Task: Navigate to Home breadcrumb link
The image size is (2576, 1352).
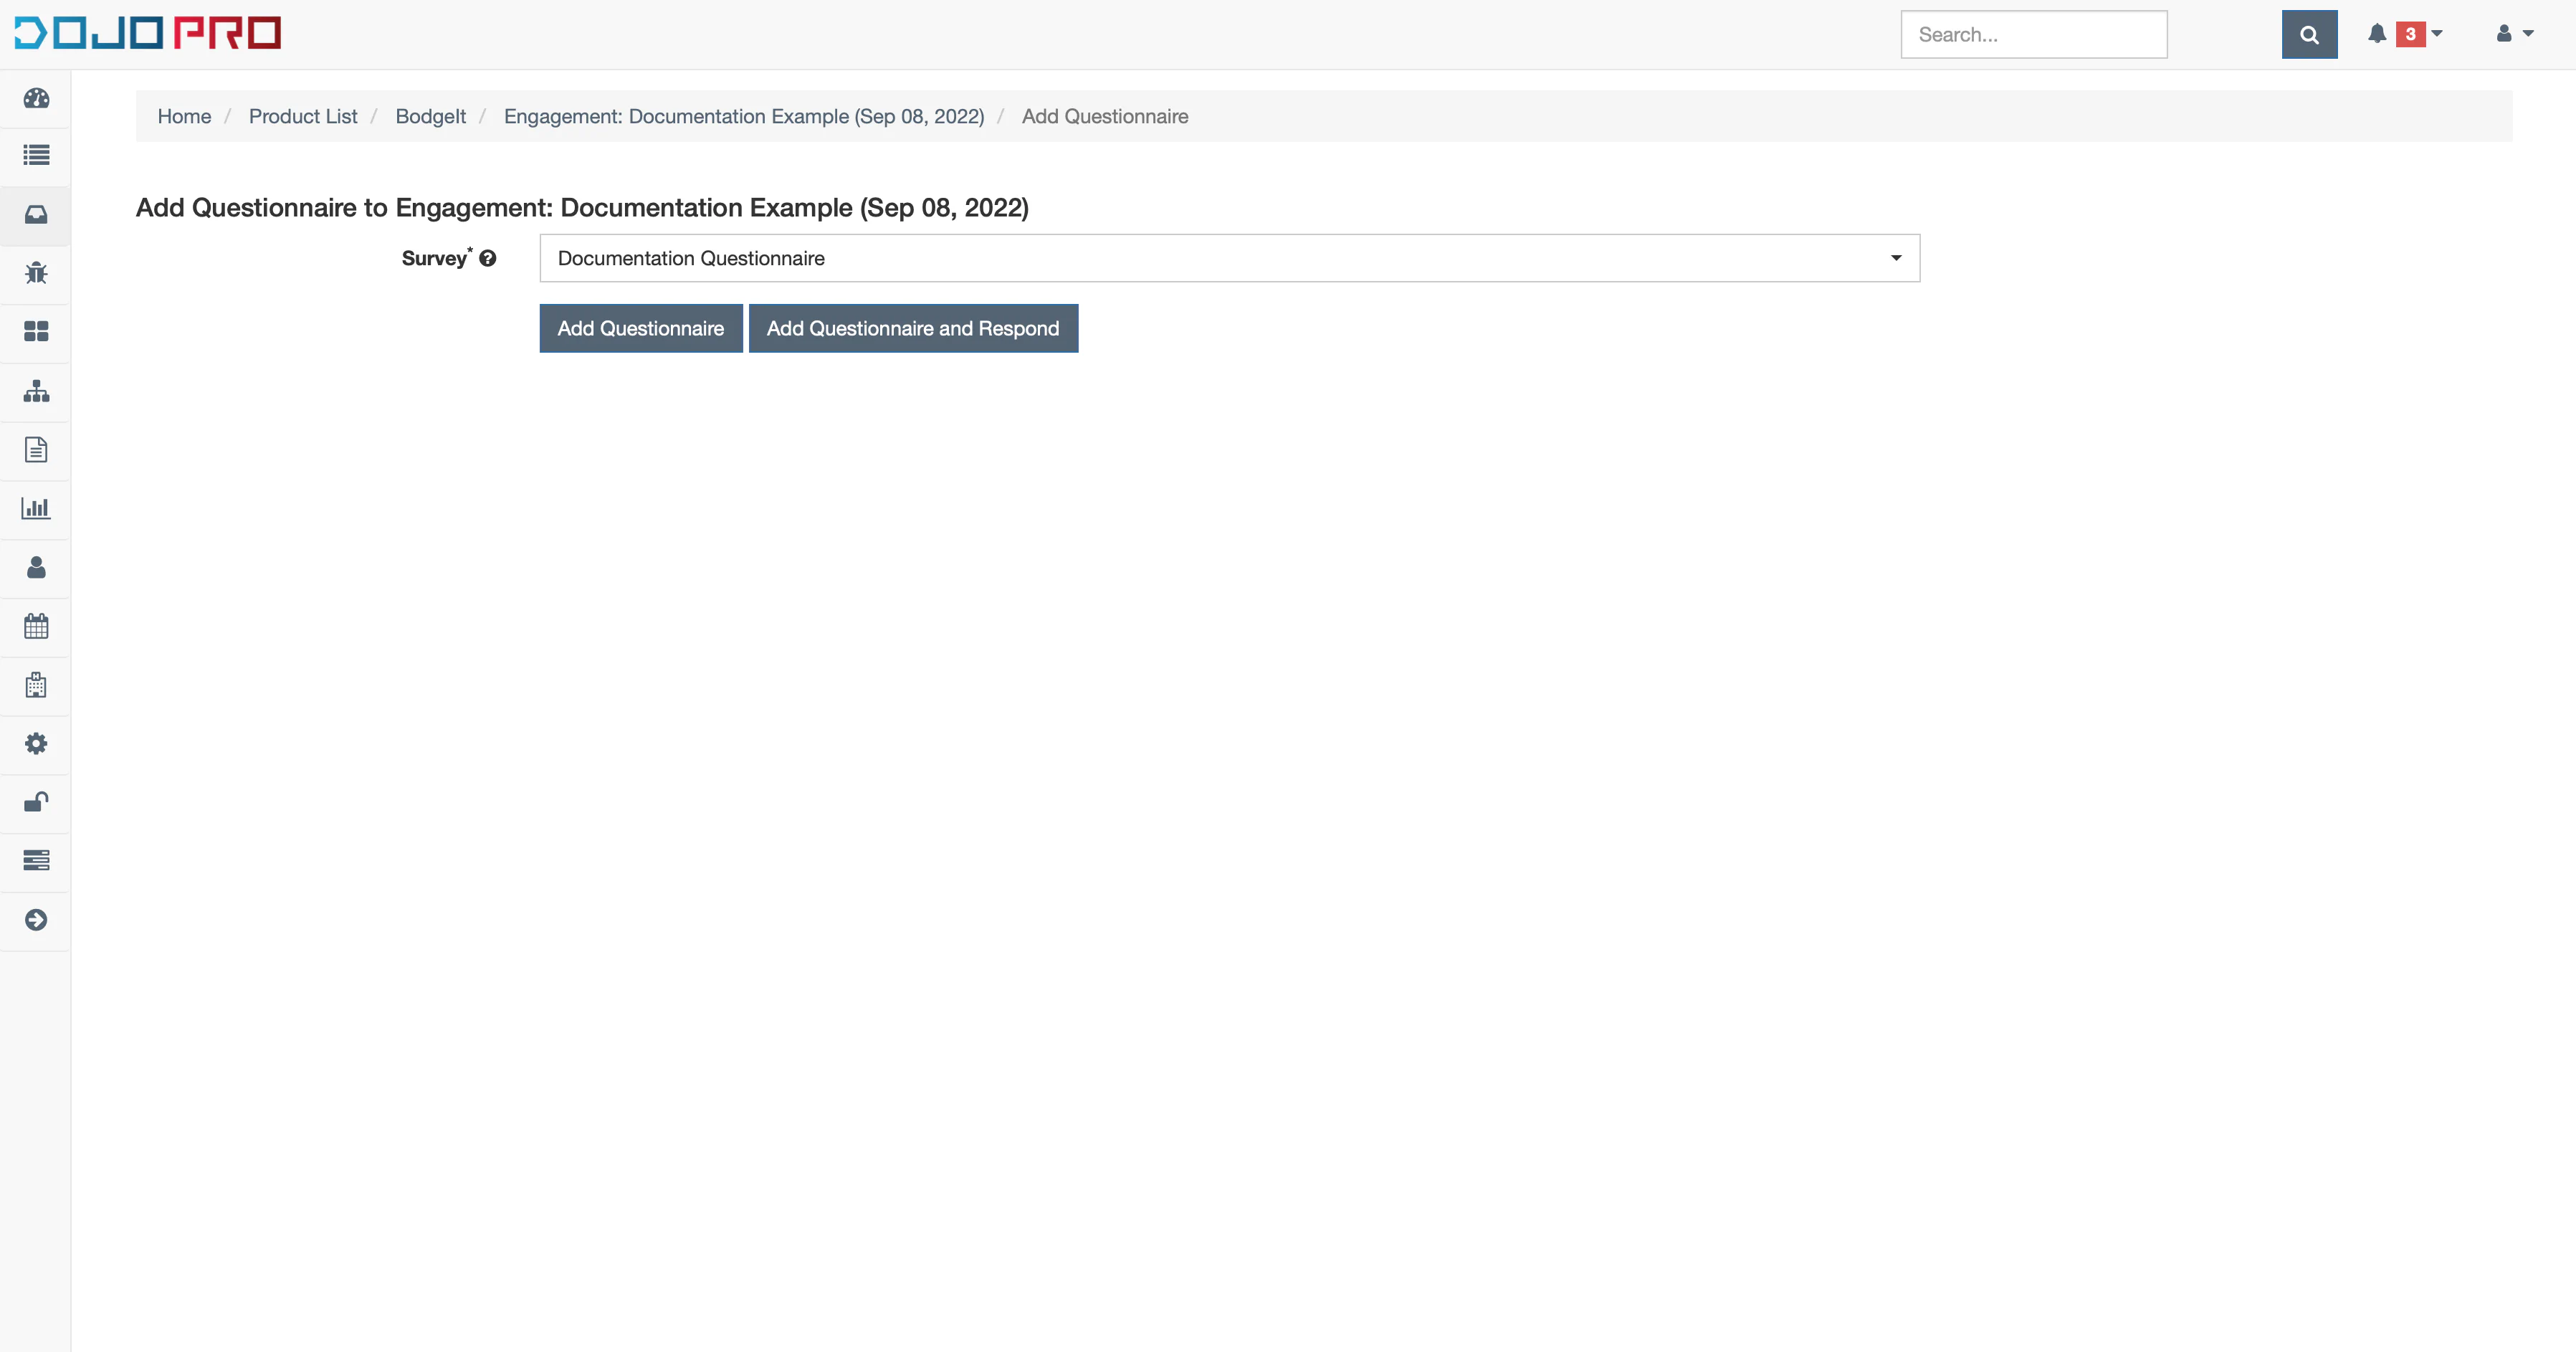Action: tap(186, 116)
